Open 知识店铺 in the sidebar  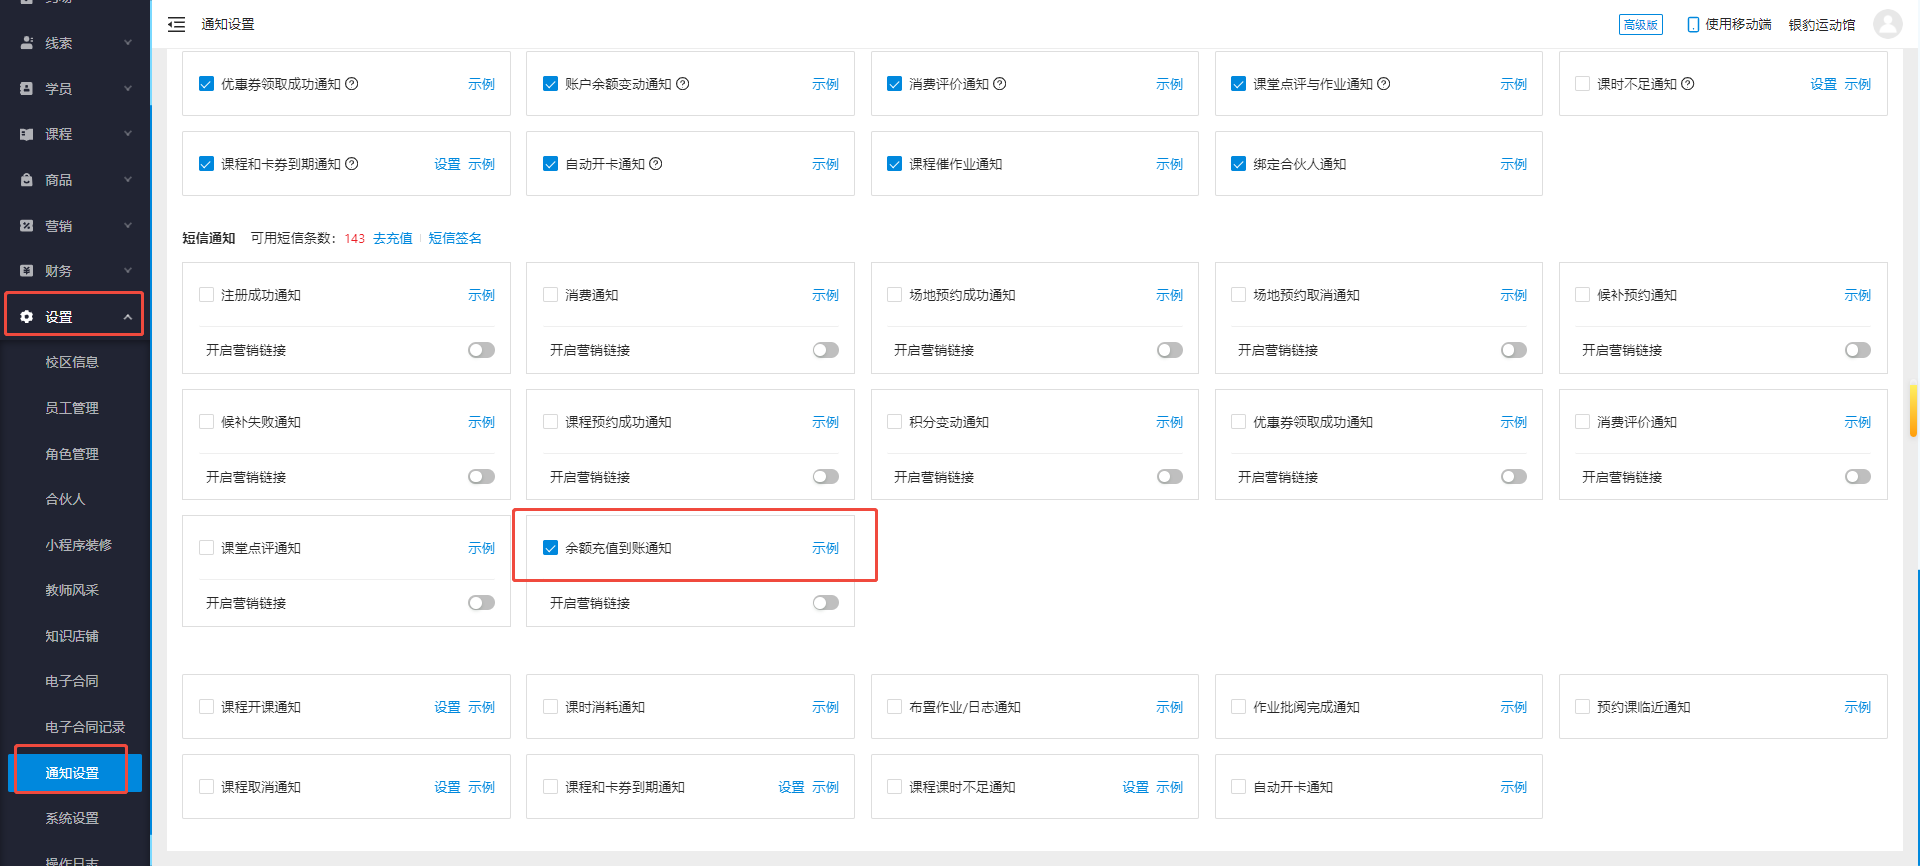tap(72, 636)
